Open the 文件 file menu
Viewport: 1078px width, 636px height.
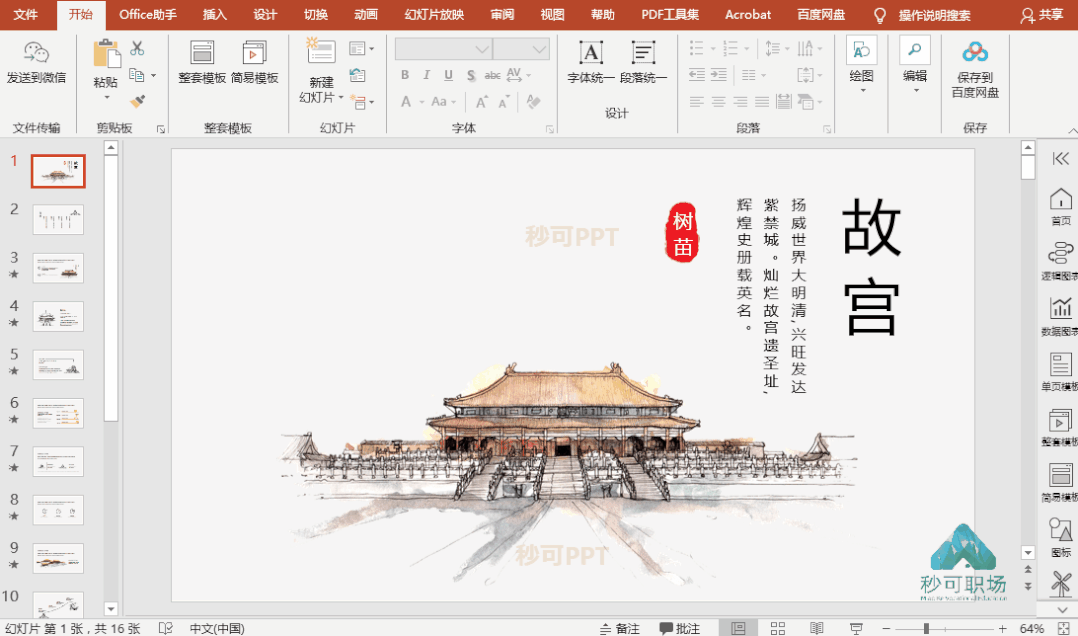tap(25, 14)
